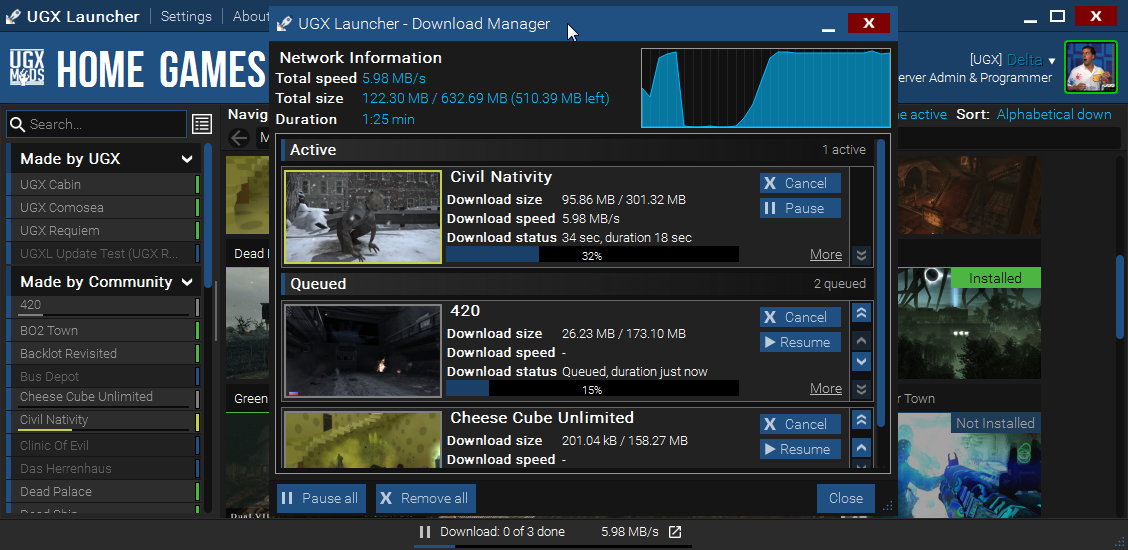Move 420 download up one position
The width and height of the screenshot is (1128, 550).
pyautogui.click(x=861, y=341)
